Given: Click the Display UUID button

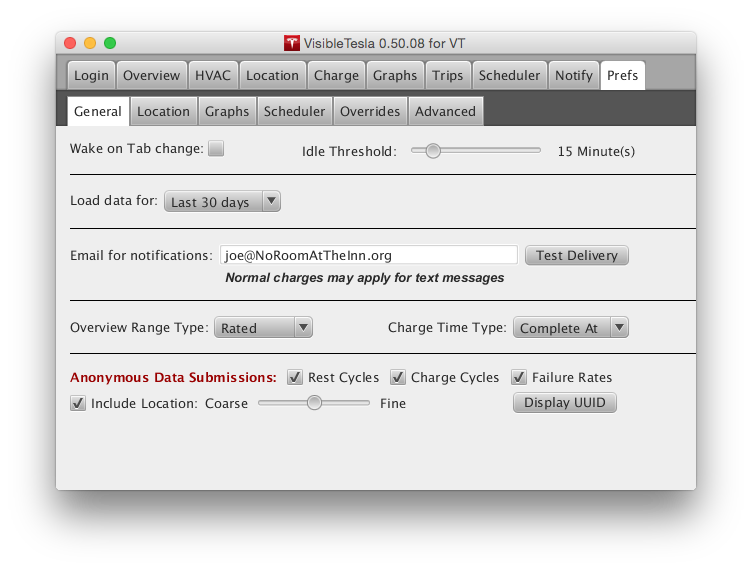Looking at the screenshot, I should pos(564,403).
